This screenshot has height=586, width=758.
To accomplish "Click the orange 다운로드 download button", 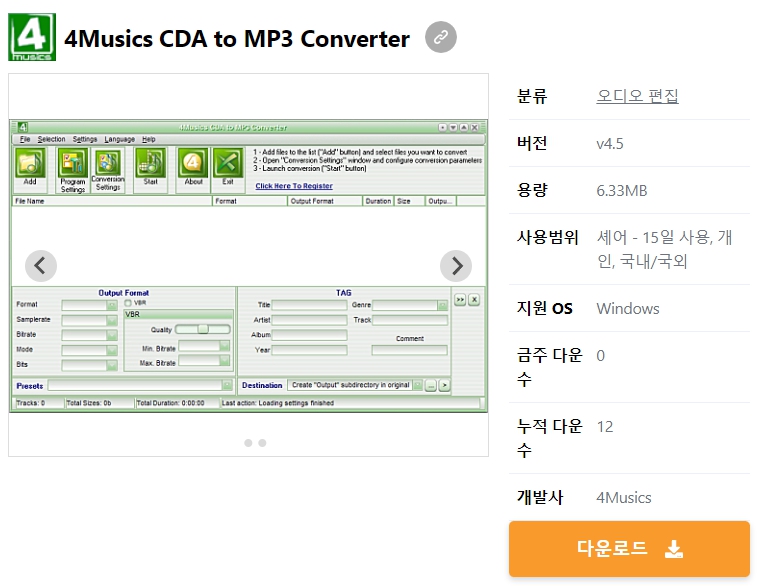I will coord(629,549).
